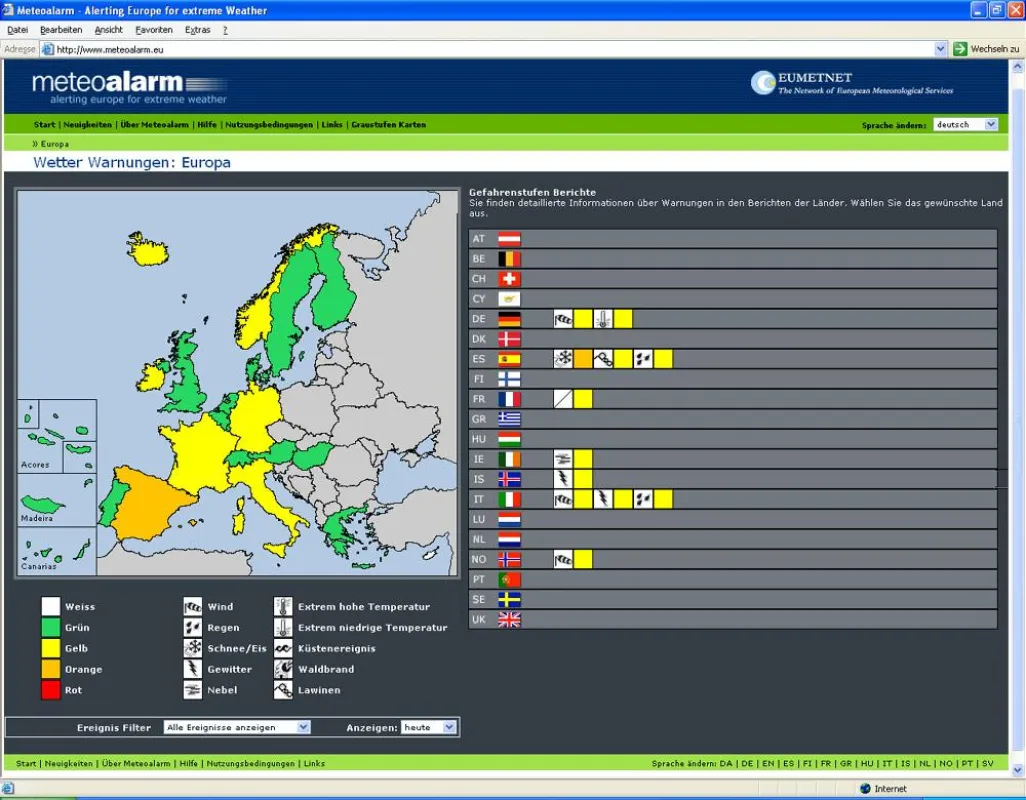Open the Anzeigen heute dropdown
Image resolution: width=1026 pixels, height=800 pixels.
[429, 727]
